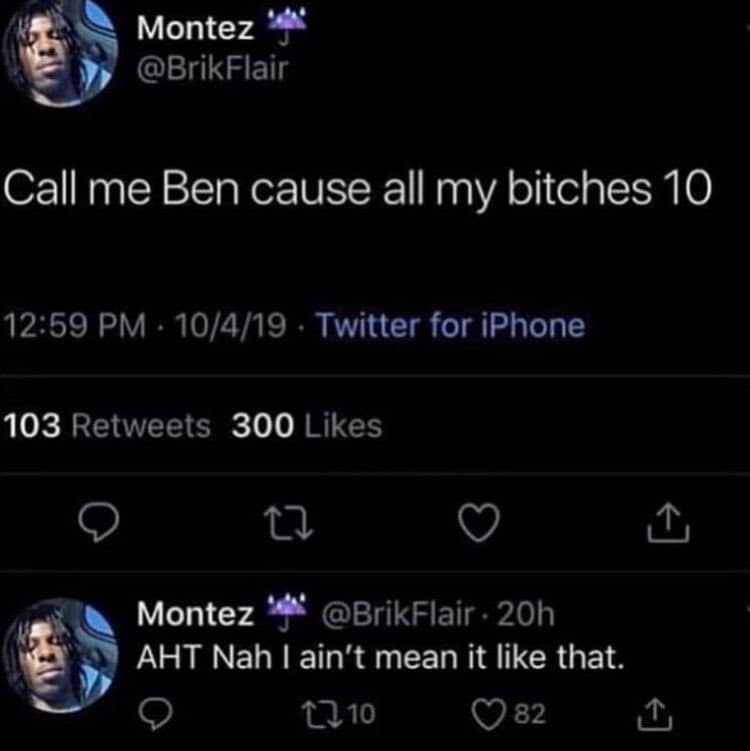Reply to the "AHT Nah" follow-up tweet

tap(154, 712)
